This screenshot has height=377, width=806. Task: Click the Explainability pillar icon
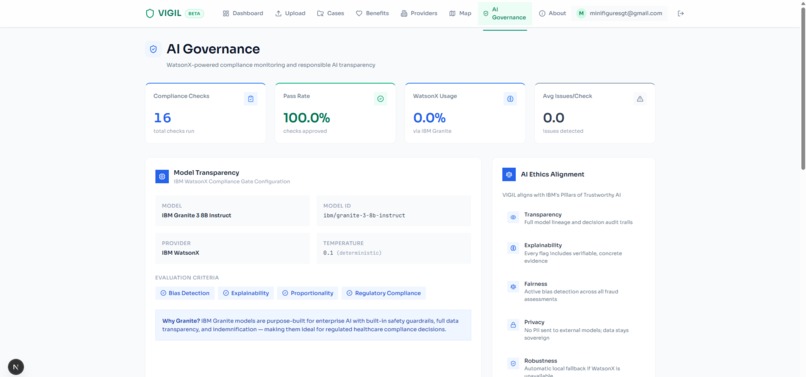[513, 248]
